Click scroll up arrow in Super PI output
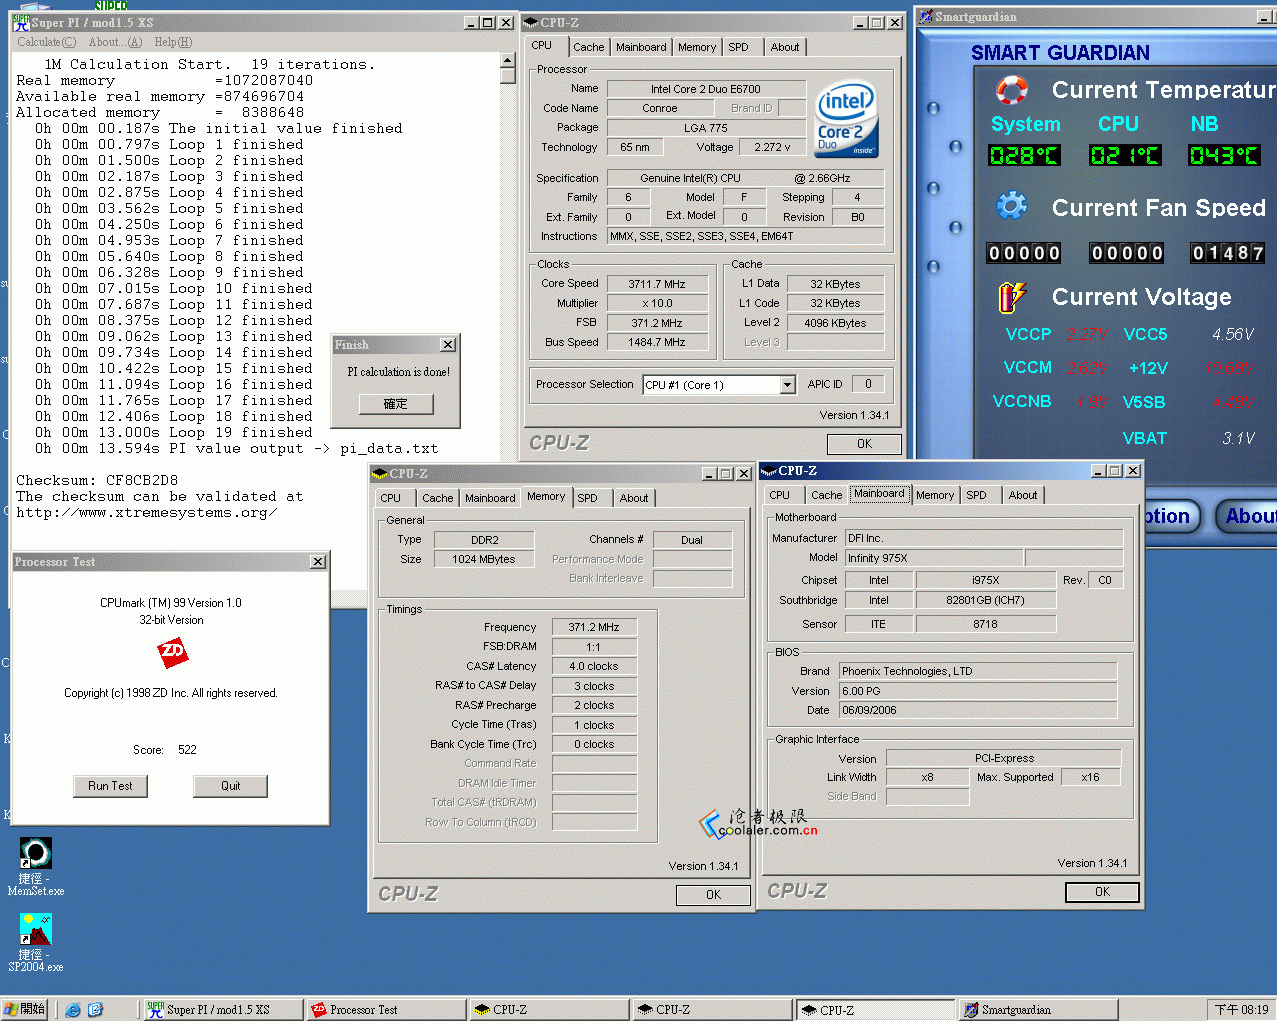Screen dimensions: 1277x1021 (508, 61)
